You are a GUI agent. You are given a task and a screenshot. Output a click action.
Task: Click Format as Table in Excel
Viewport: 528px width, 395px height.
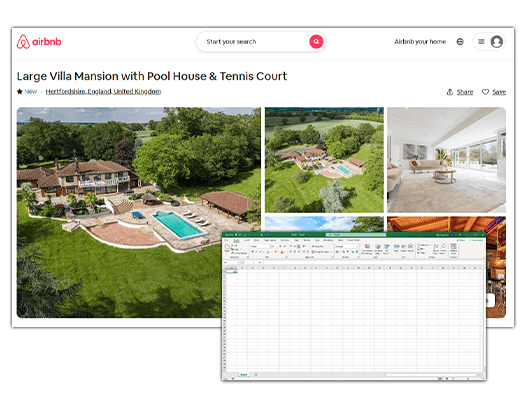[378, 249]
